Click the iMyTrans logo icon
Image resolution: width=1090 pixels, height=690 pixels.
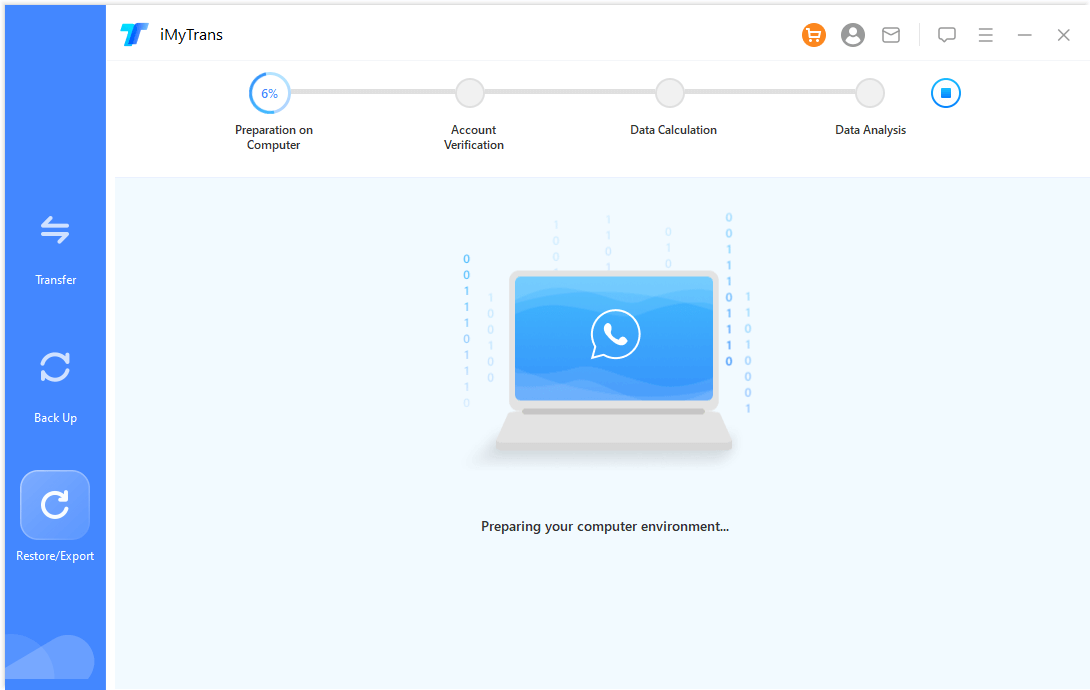click(x=134, y=34)
